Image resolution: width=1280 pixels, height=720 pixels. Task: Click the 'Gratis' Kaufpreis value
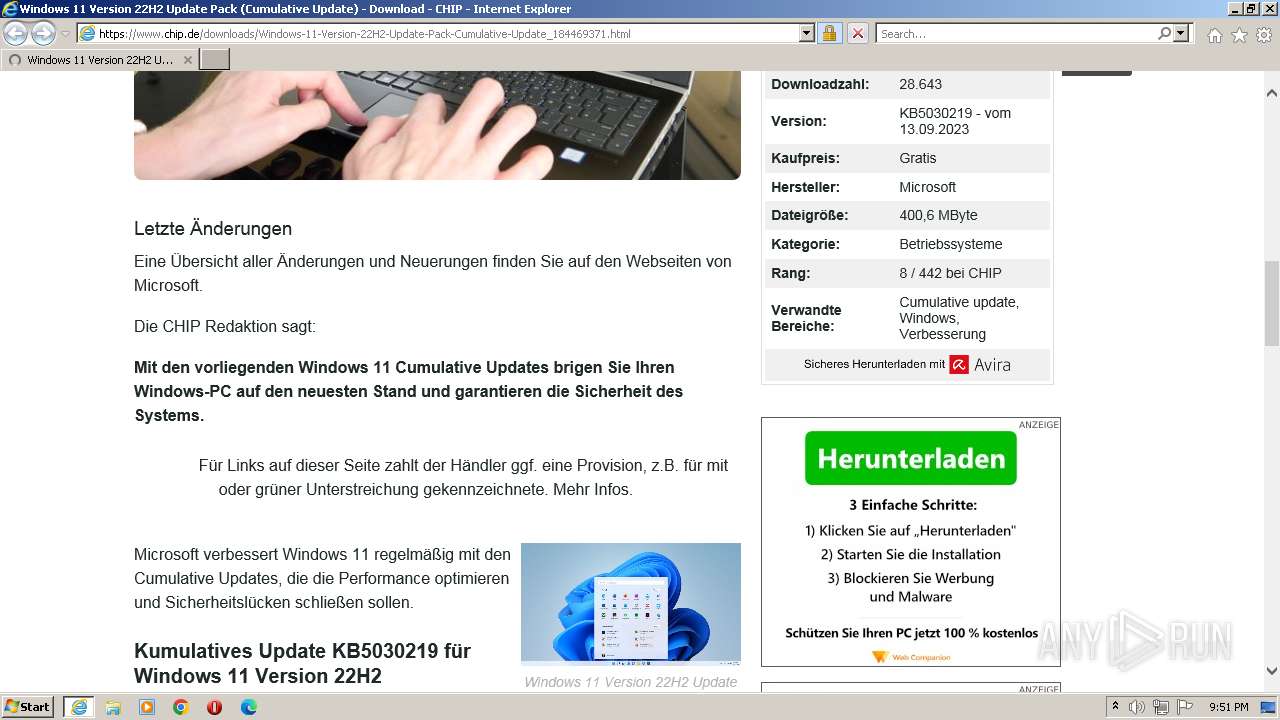[918, 158]
